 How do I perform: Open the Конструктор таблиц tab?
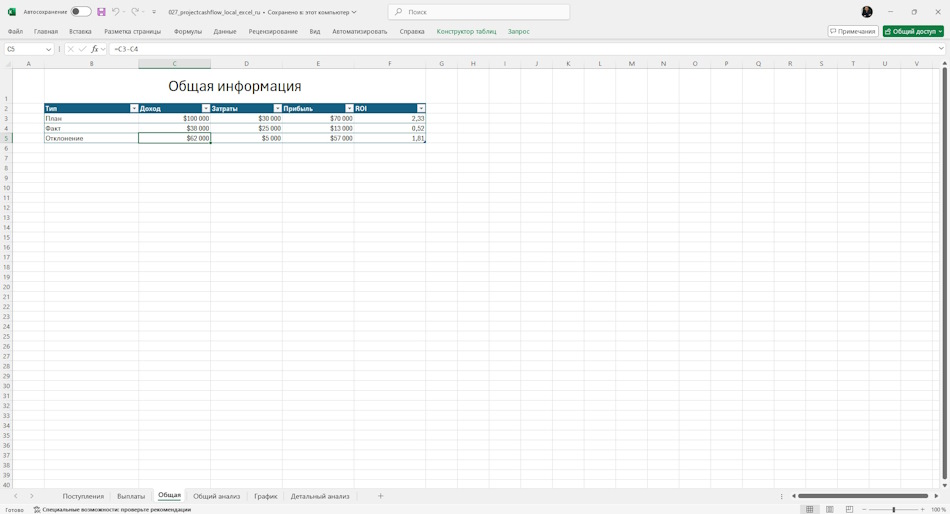[467, 32]
